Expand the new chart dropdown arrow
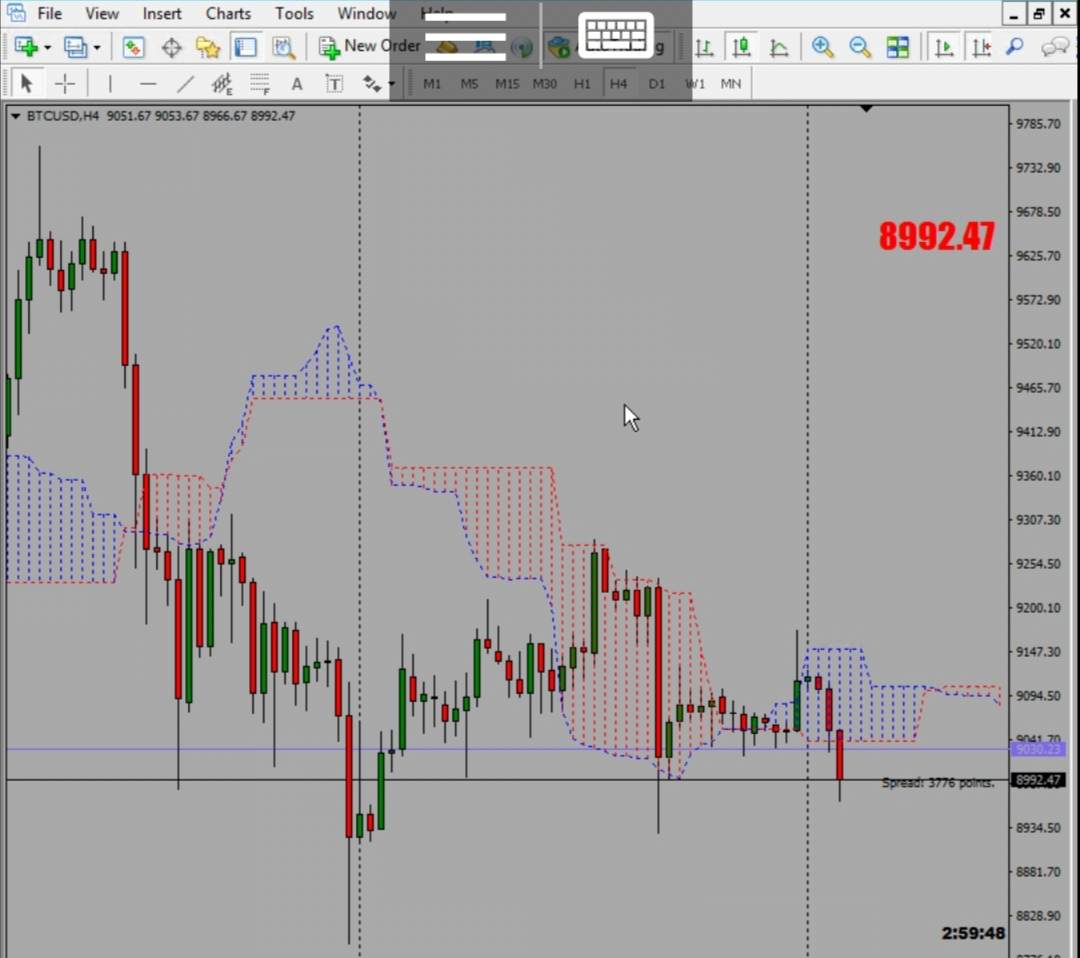The image size is (1080, 958). 48,48
